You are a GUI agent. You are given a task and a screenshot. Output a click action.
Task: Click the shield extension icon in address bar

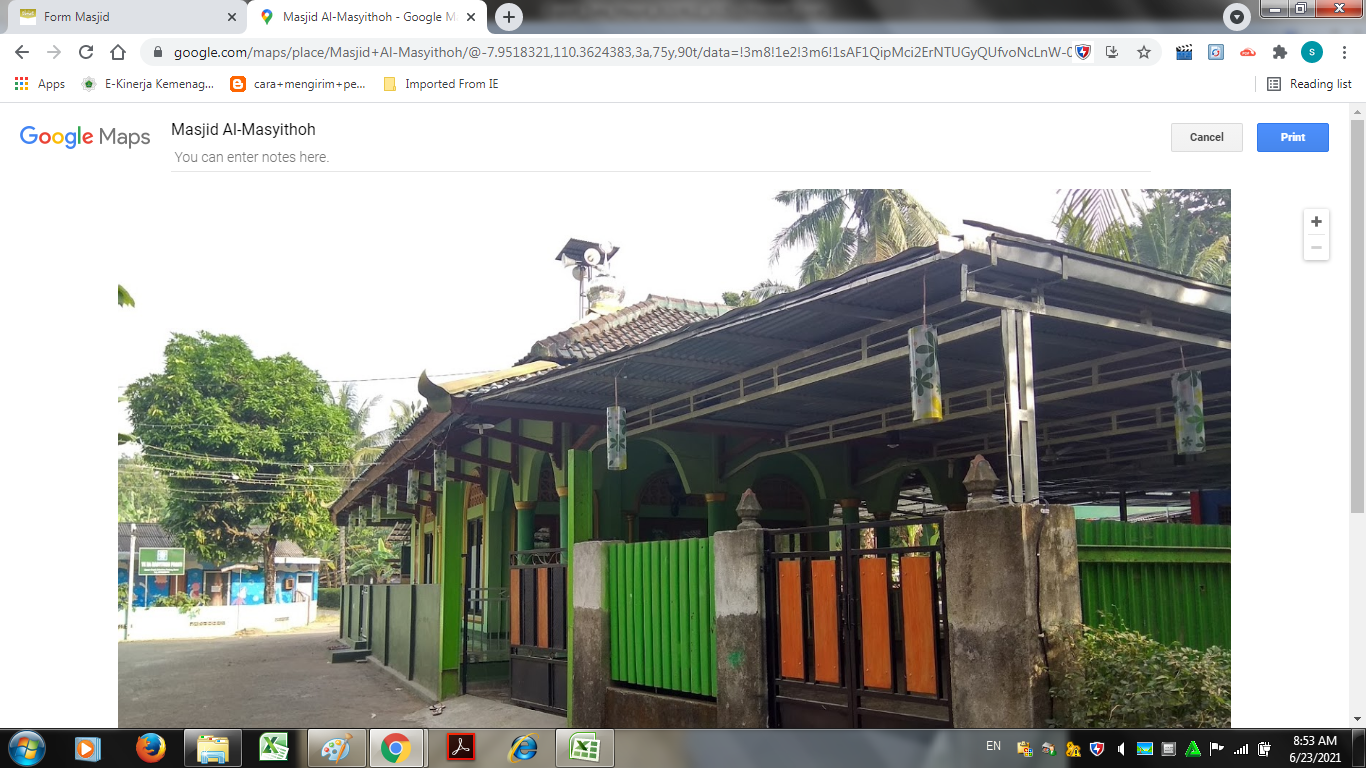[1083, 52]
